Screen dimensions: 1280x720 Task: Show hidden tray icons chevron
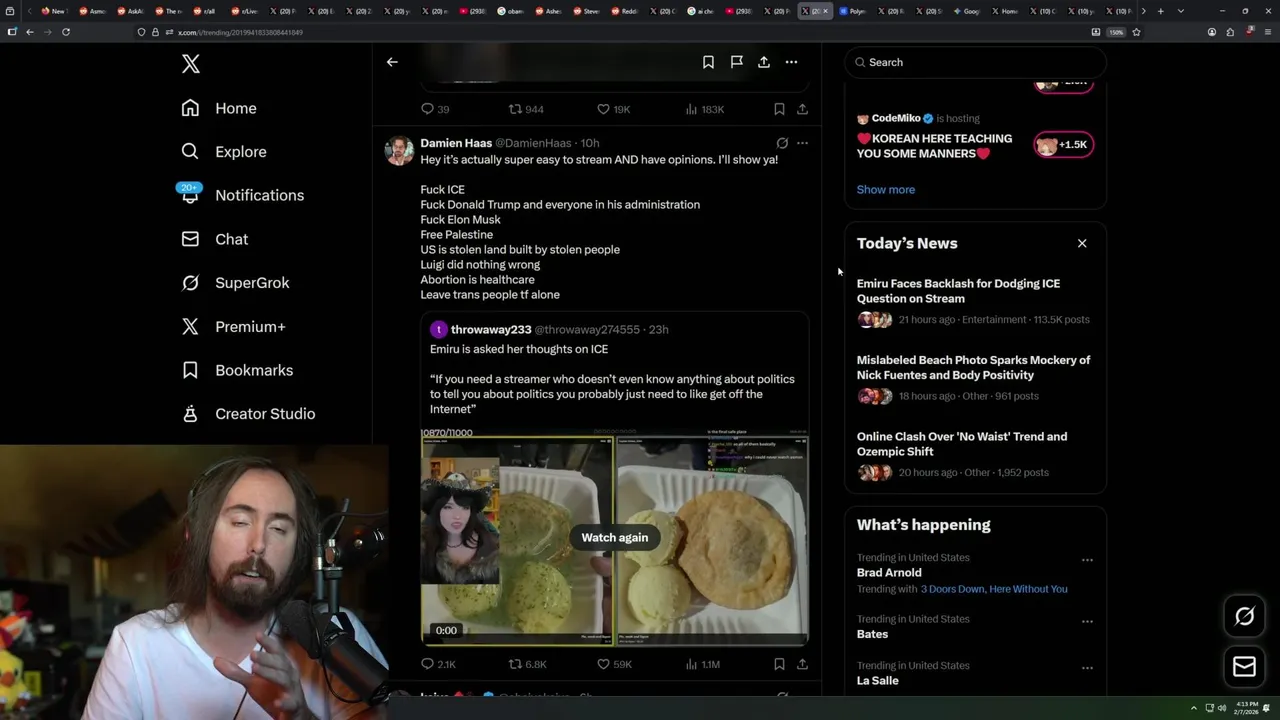click(1193, 708)
